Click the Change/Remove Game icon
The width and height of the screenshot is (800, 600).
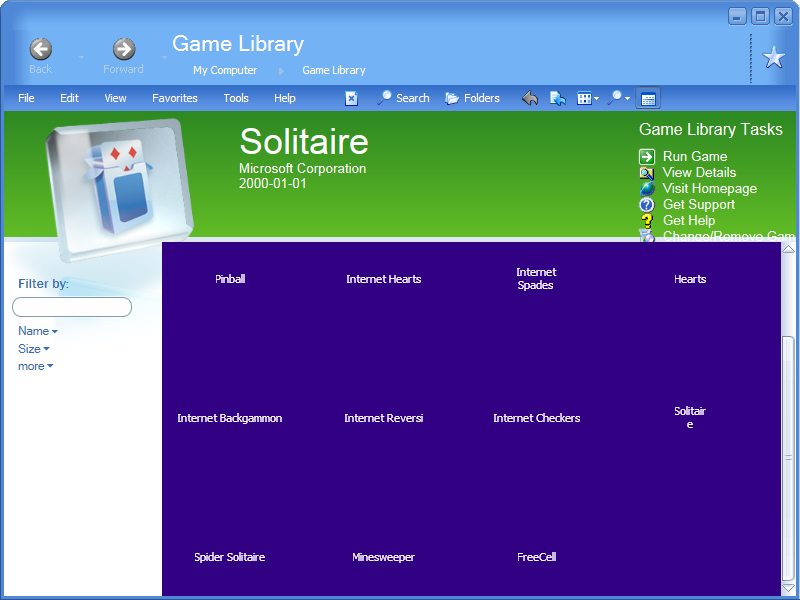649,236
